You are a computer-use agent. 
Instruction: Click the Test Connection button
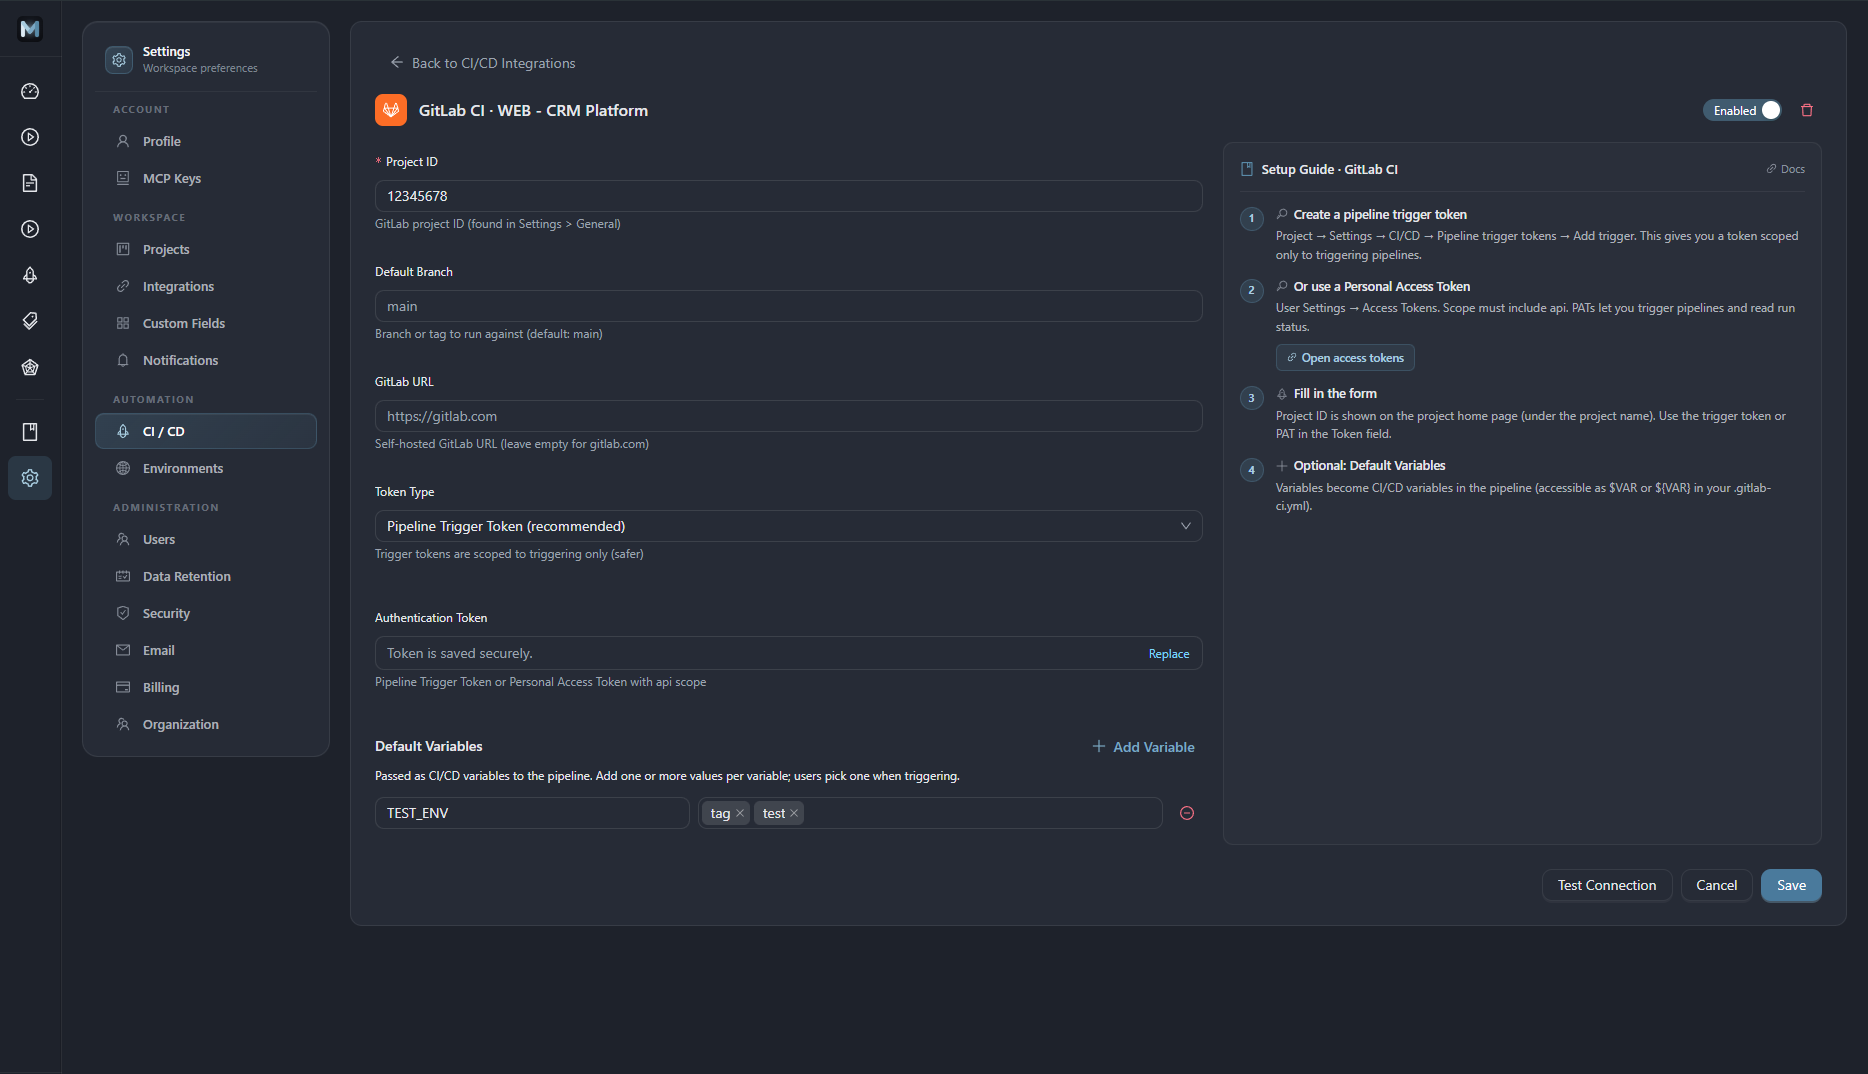1607,885
